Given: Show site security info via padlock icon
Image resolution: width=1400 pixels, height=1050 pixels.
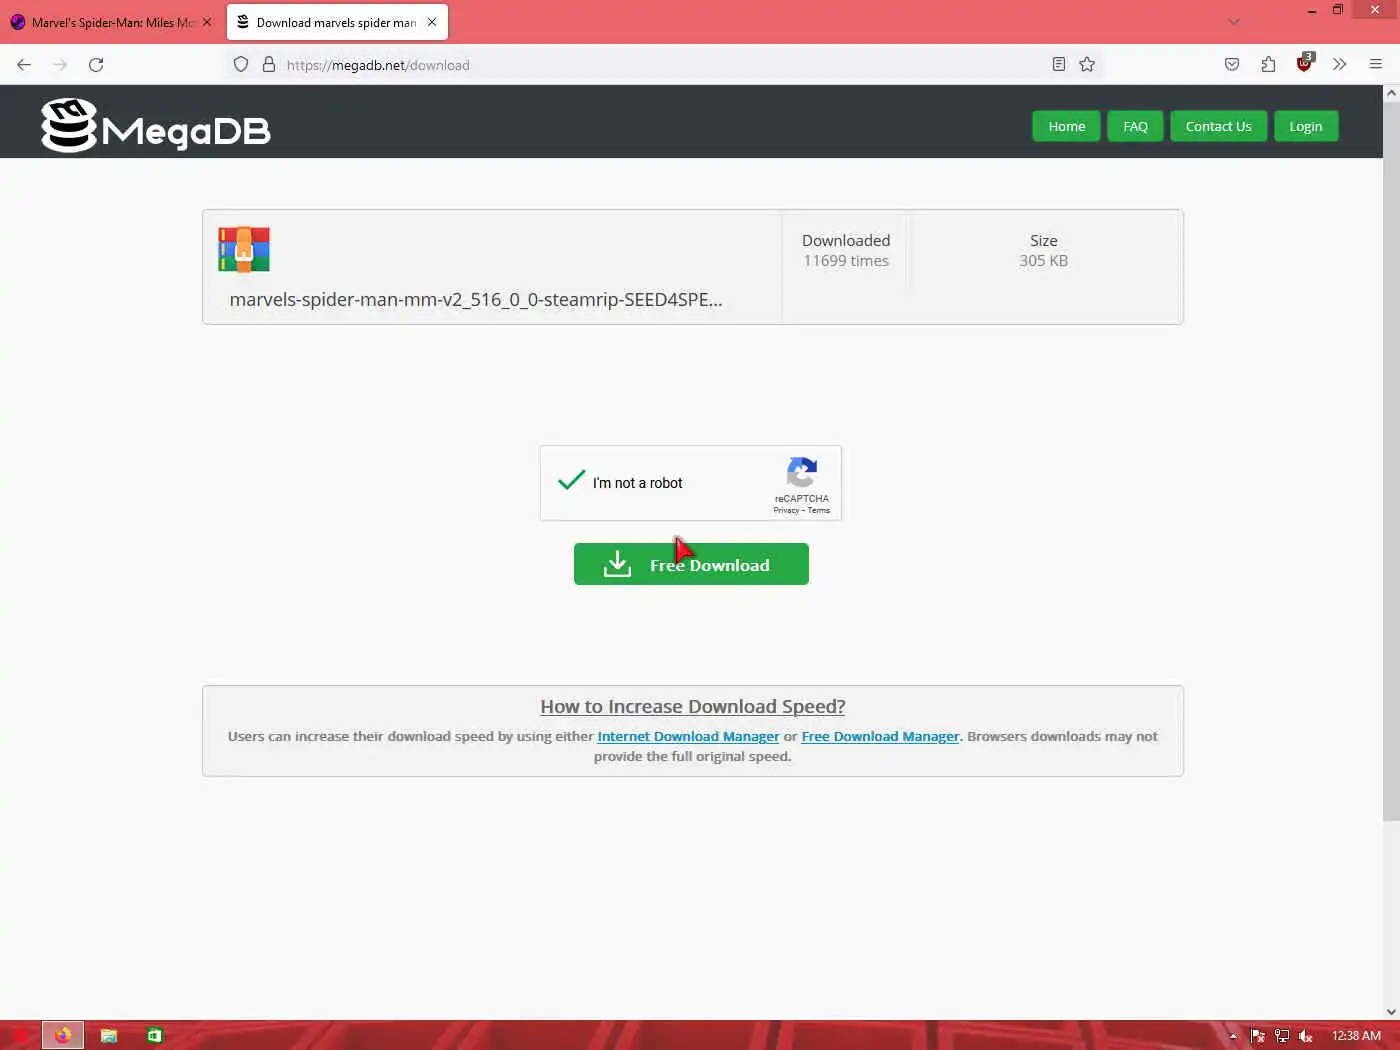Looking at the screenshot, I should pos(268,65).
